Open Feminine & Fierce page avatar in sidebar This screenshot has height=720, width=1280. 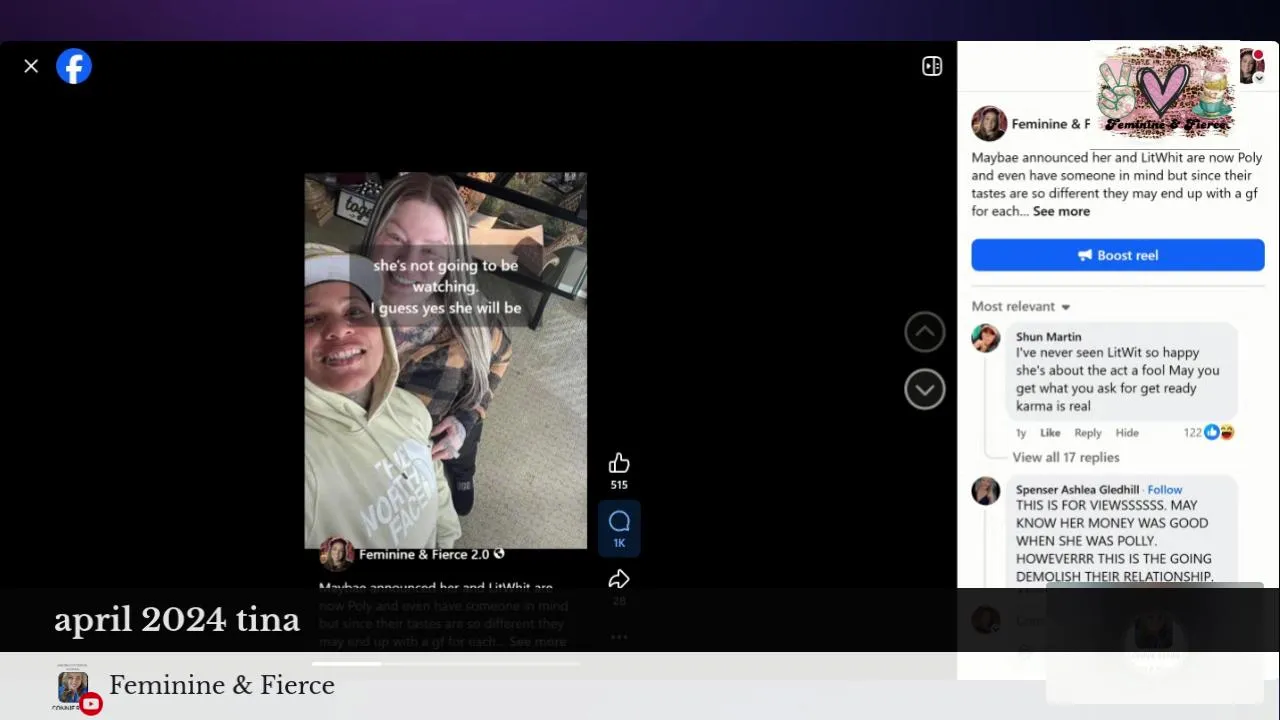pos(989,124)
